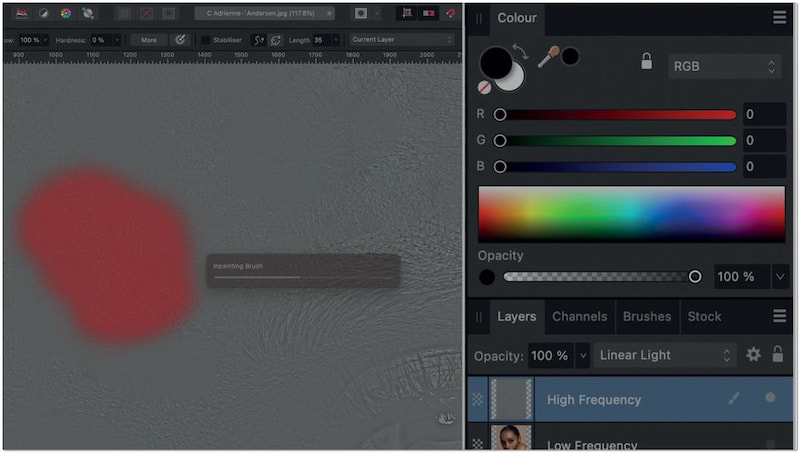Click the lock icon beside RGB selector
The image size is (800, 453).
coord(647,62)
